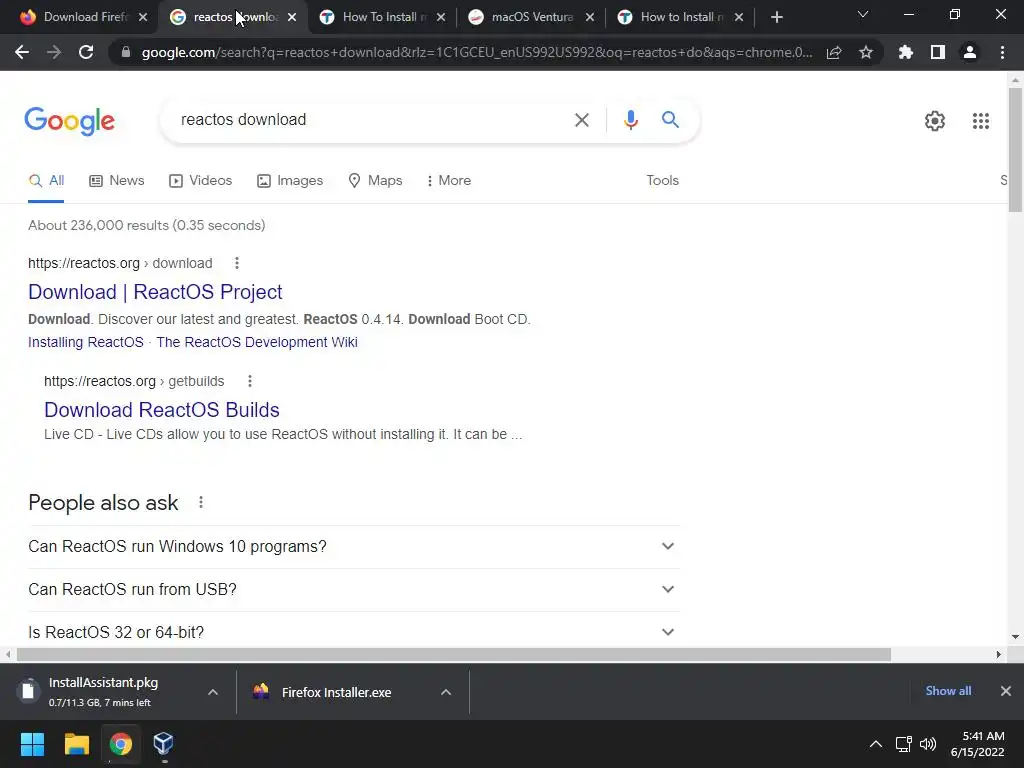Open search Tools
This screenshot has height=768, width=1024.
tap(662, 181)
